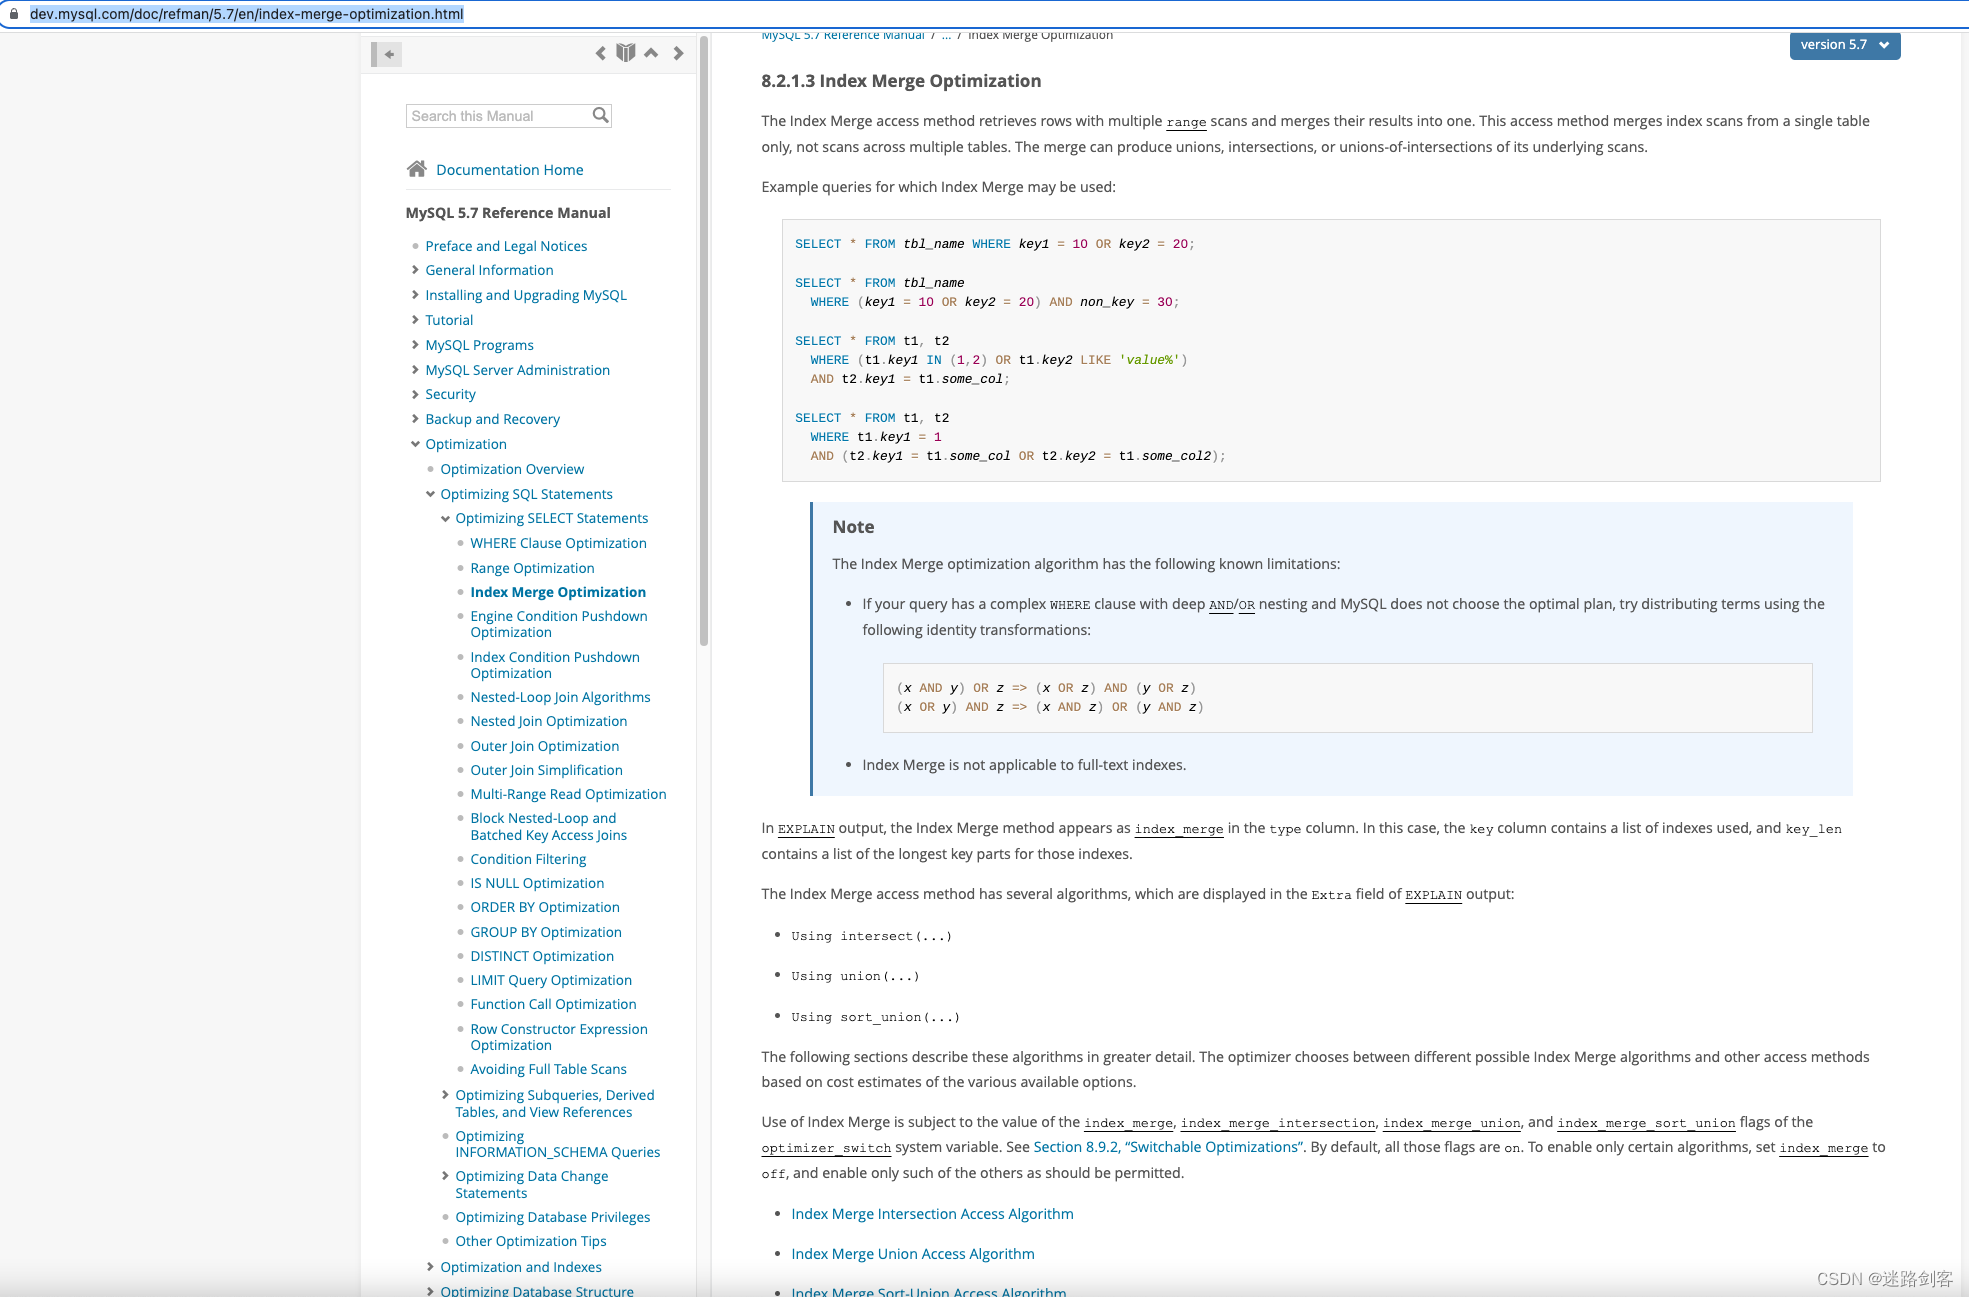Open Multi-Range Read Optimization
1969x1297 pixels.
click(x=568, y=794)
